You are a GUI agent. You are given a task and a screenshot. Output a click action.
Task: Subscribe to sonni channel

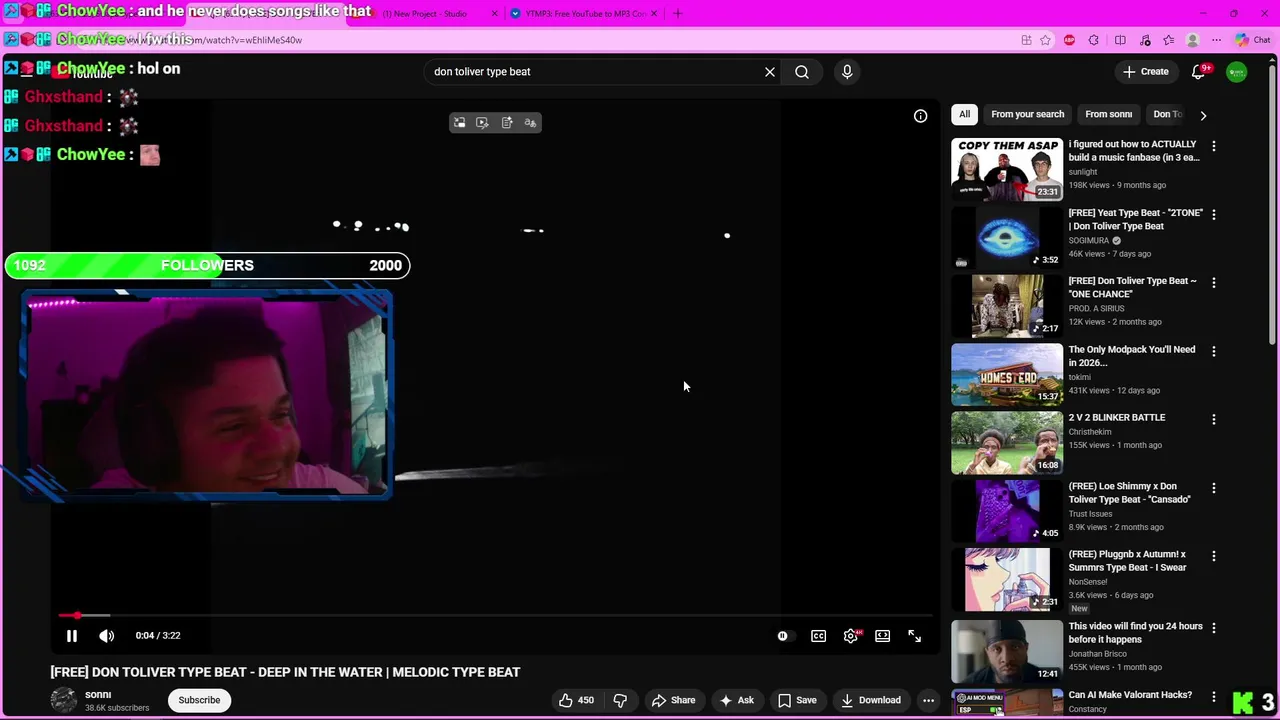[x=199, y=700]
